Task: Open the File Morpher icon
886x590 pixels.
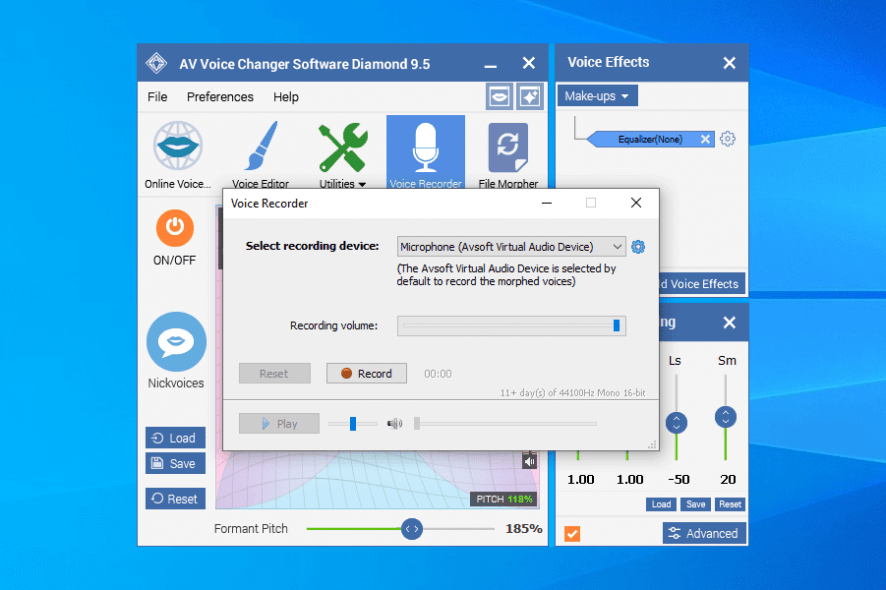Action: coord(507,148)
